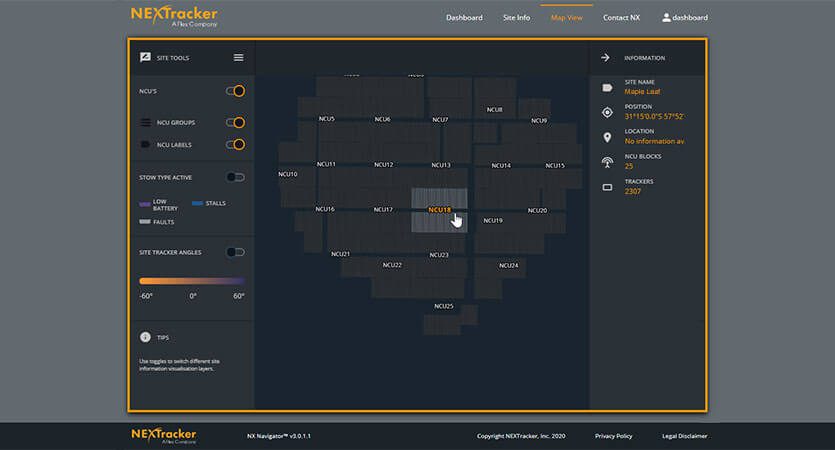The image size is (835, 450).
Task: Toggle the NCU Labels switch
Action: pos(235,144)
